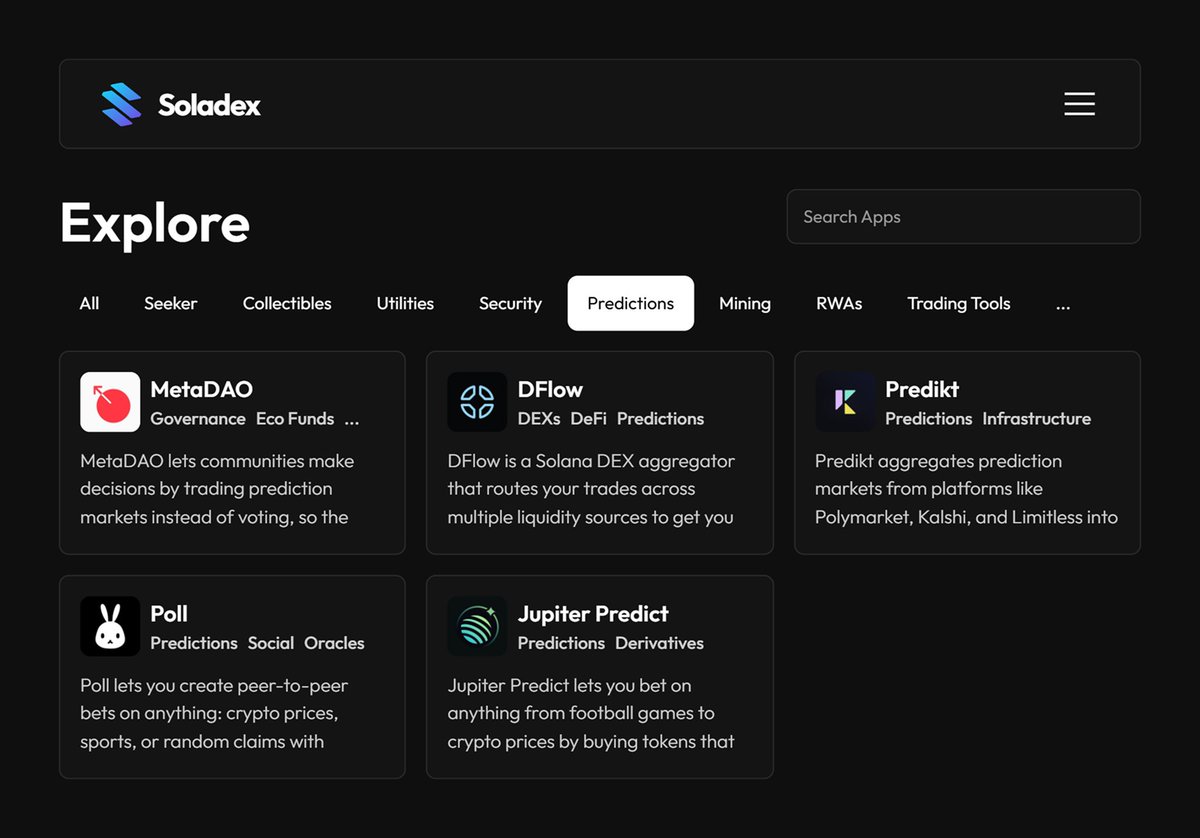This screenshot has width=1200, height=838.
Task: Click the MetaDAO description text
Action: pos(217,489)
